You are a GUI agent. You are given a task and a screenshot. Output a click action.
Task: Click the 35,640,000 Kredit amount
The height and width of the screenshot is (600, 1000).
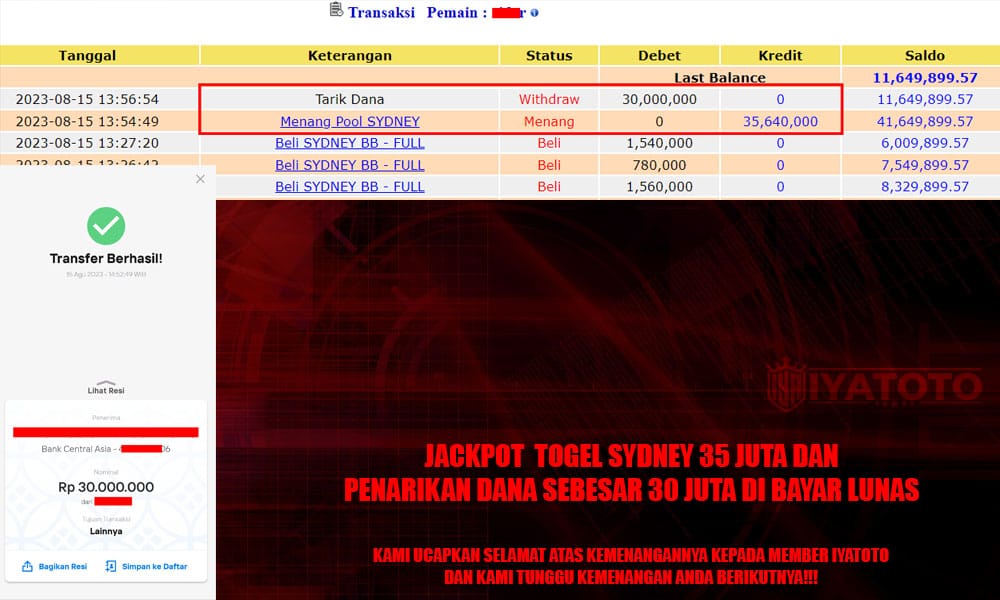[780, 122]
